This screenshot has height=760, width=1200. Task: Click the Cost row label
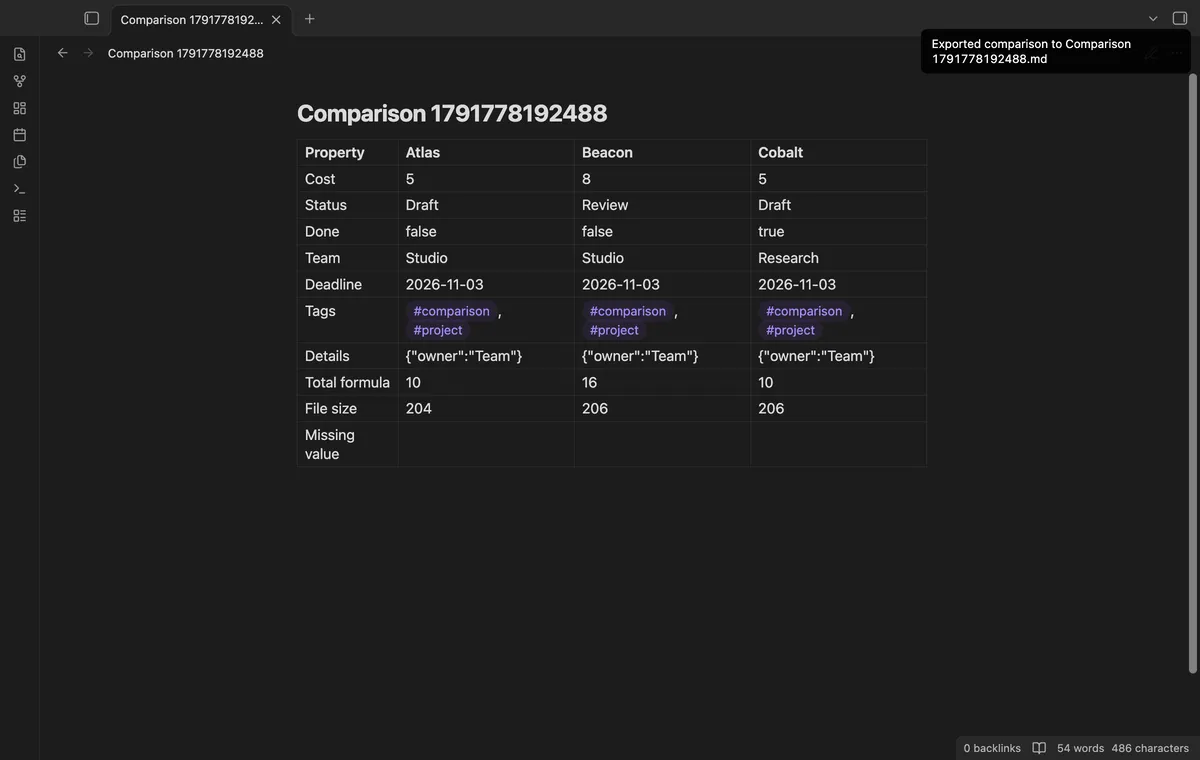pyautogui.click(x=320, y=179)
